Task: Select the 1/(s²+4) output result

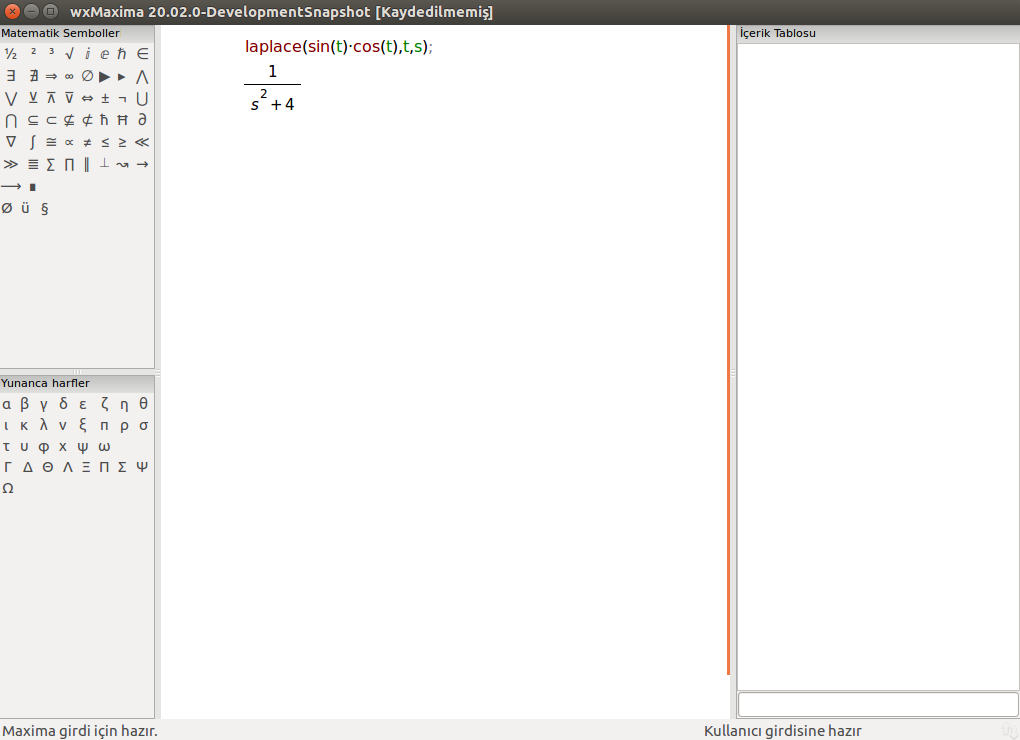Action: click(273, 88)
